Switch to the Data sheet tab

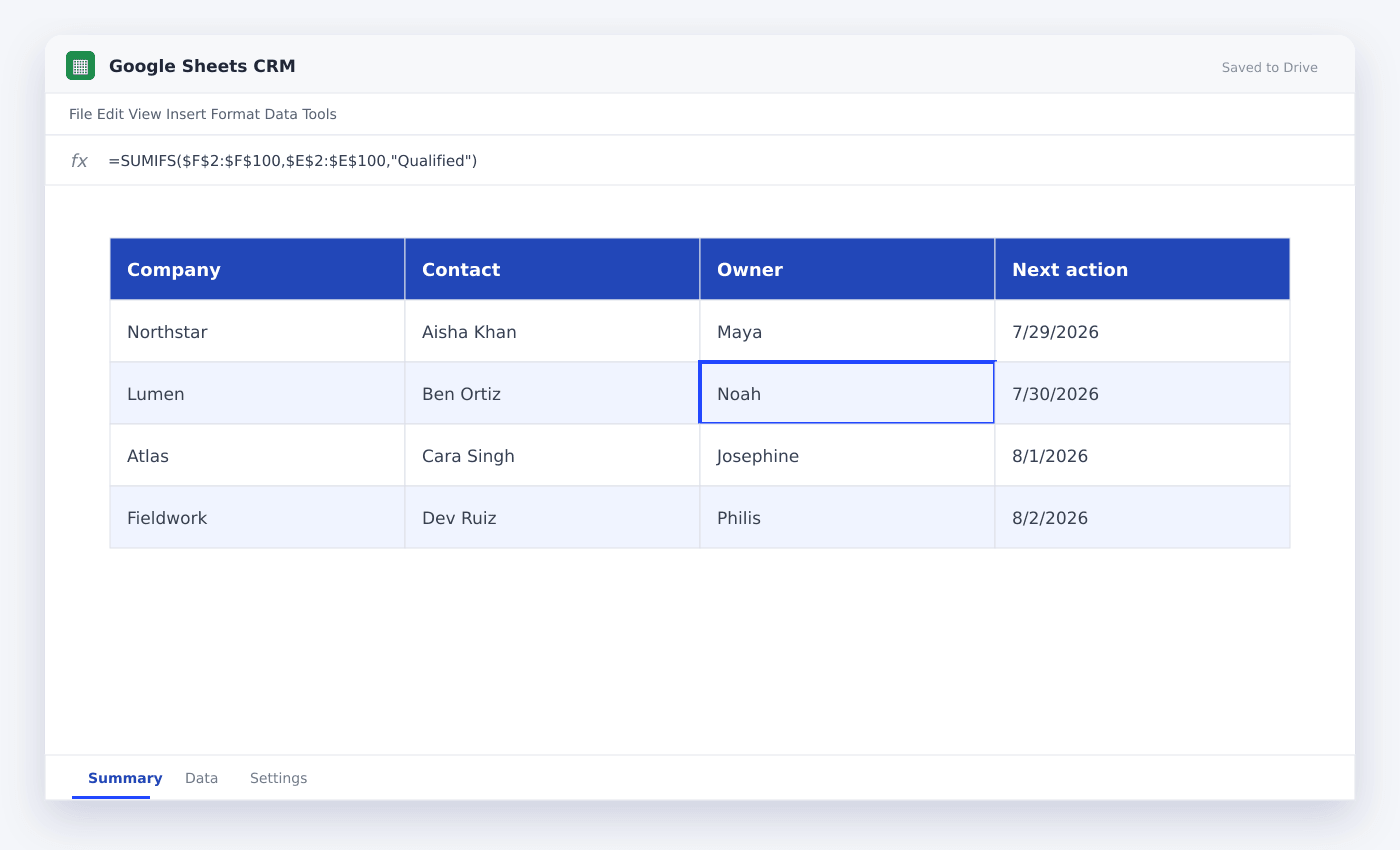[201, 778]
